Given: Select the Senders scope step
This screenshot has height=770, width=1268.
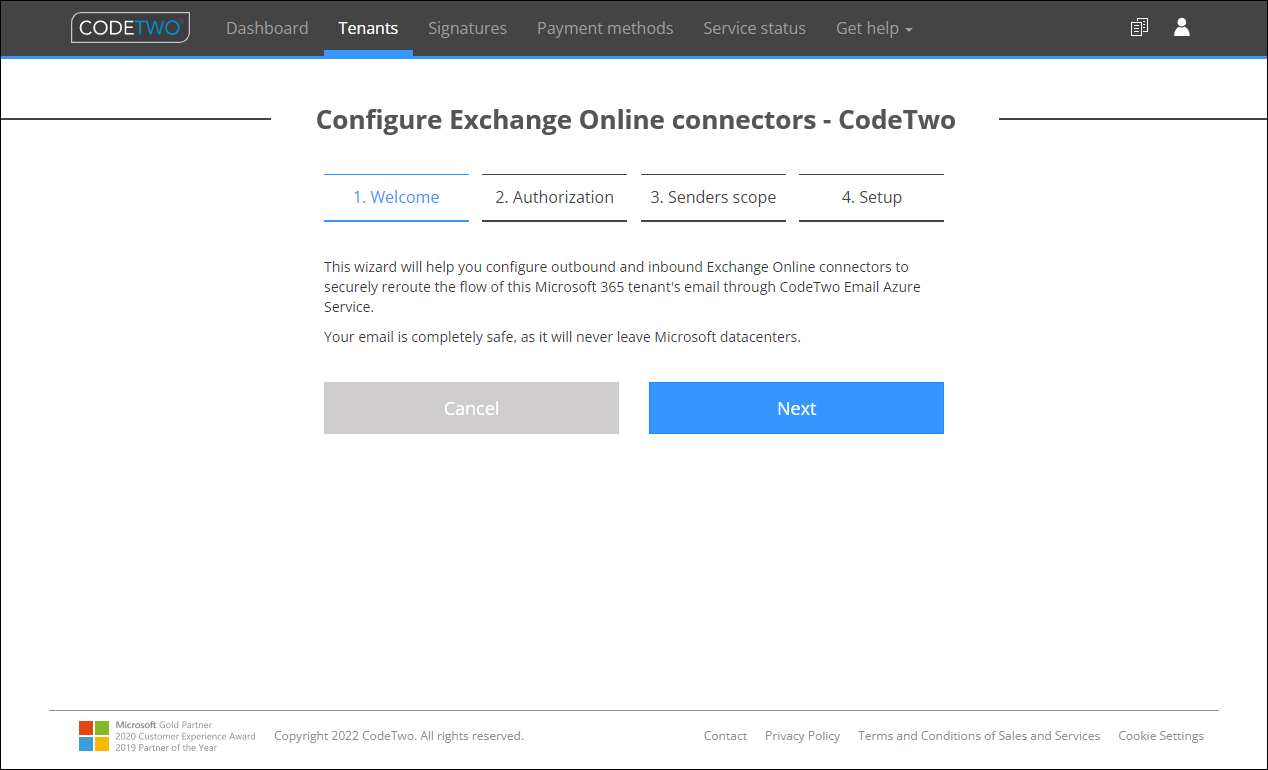Looking at the screenshot, I should click(x=713, y=197).
